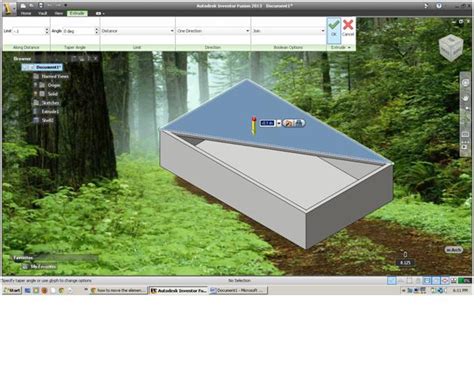This screenshot has width=474, height=378.
Task: Click the red-tipped distance arrow manipulator
Action: (254, 125)
